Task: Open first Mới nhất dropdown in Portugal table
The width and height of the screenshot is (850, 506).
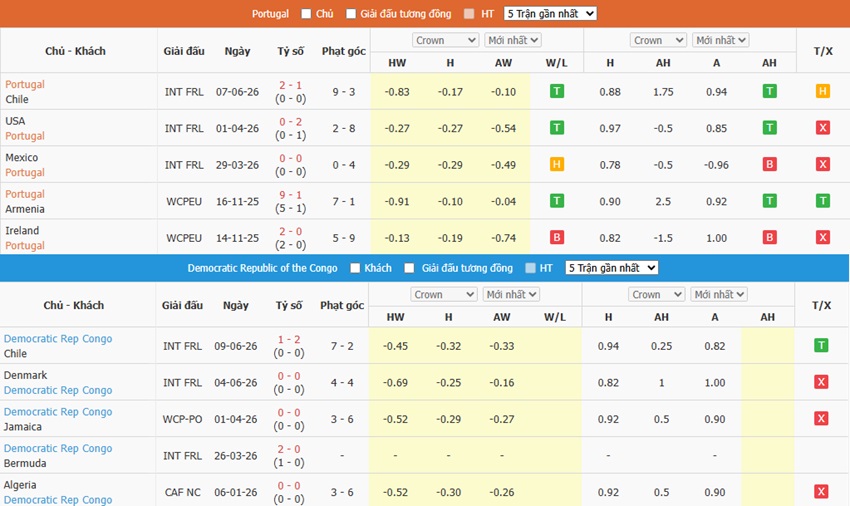Action: coord(512,40)
